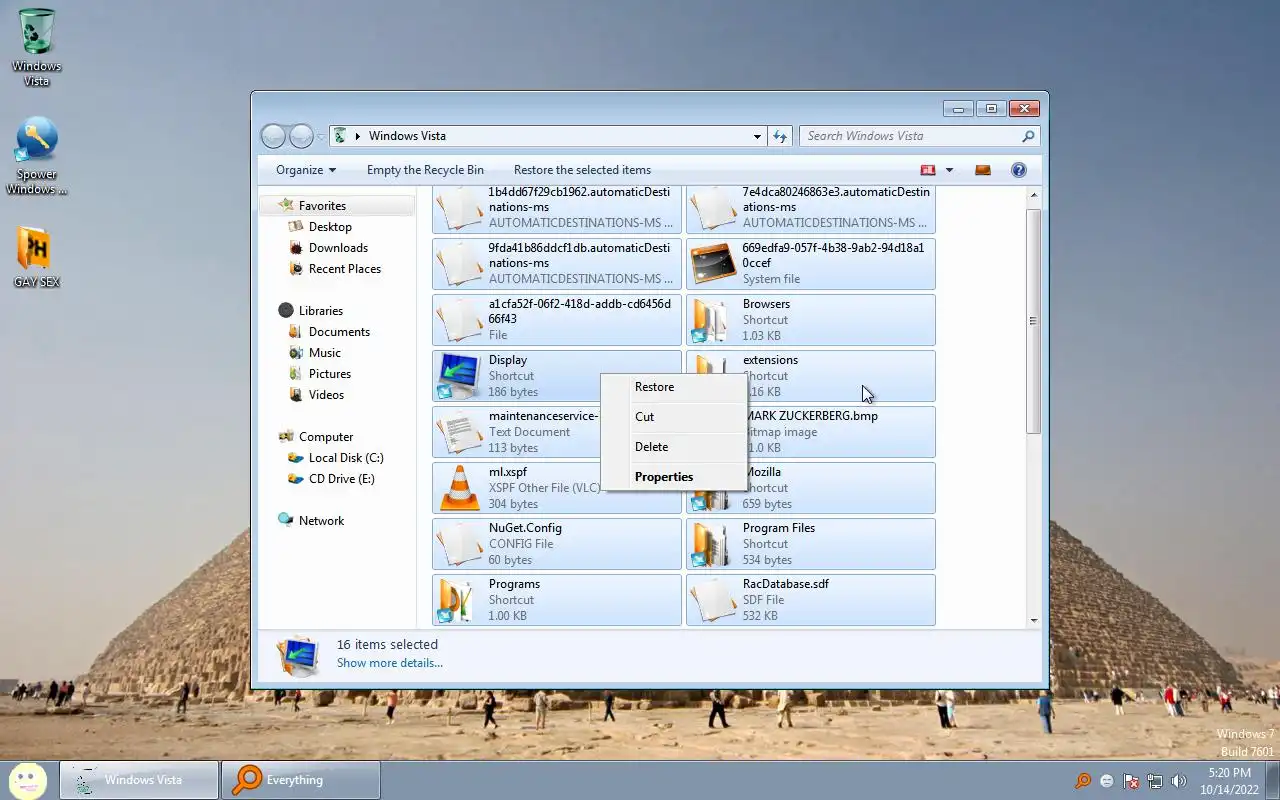The image size is (1280, 800).
Task: Click the Show more details link
Action: pyautogui.click(x=390, y=663)
